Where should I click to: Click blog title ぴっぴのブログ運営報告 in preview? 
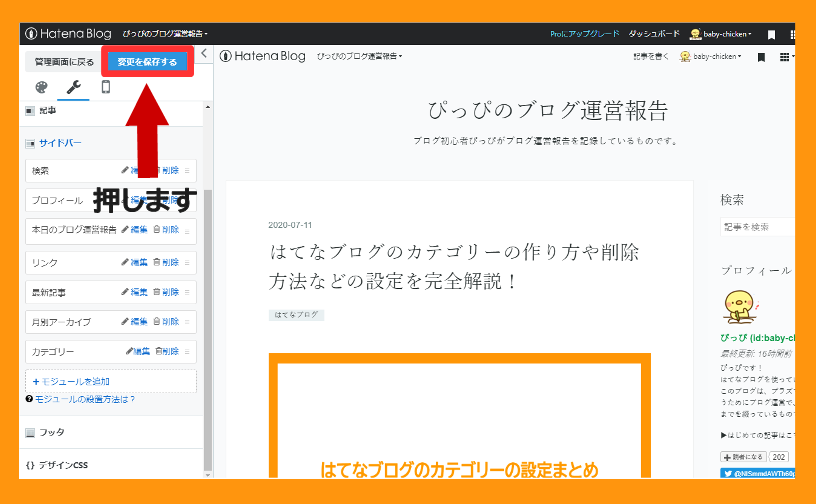click(547, 110)
